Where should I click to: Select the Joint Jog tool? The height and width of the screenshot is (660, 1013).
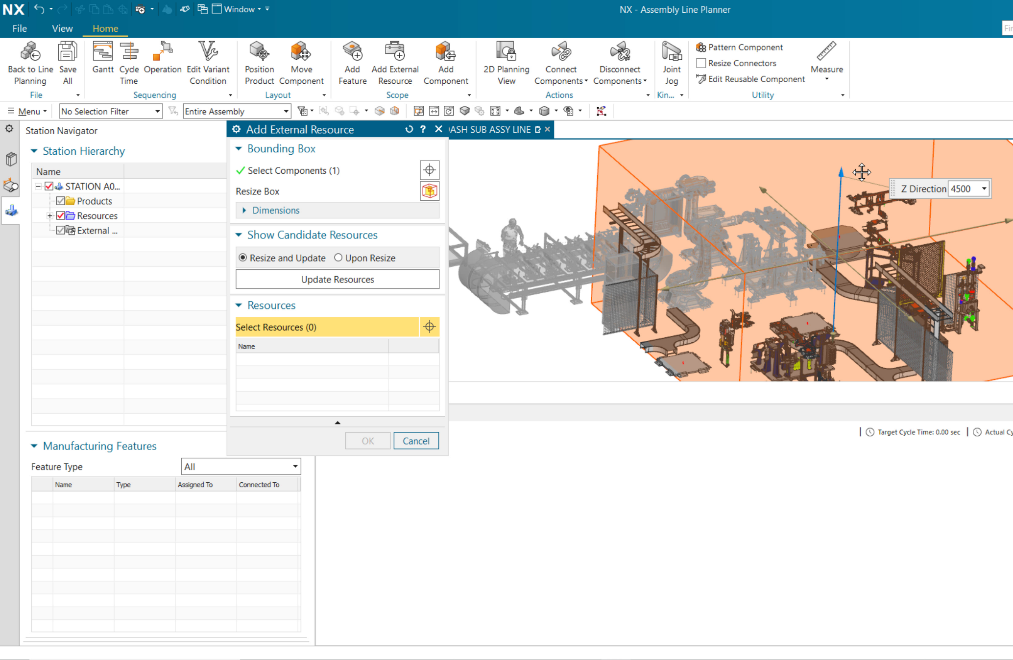coord(672,63)
